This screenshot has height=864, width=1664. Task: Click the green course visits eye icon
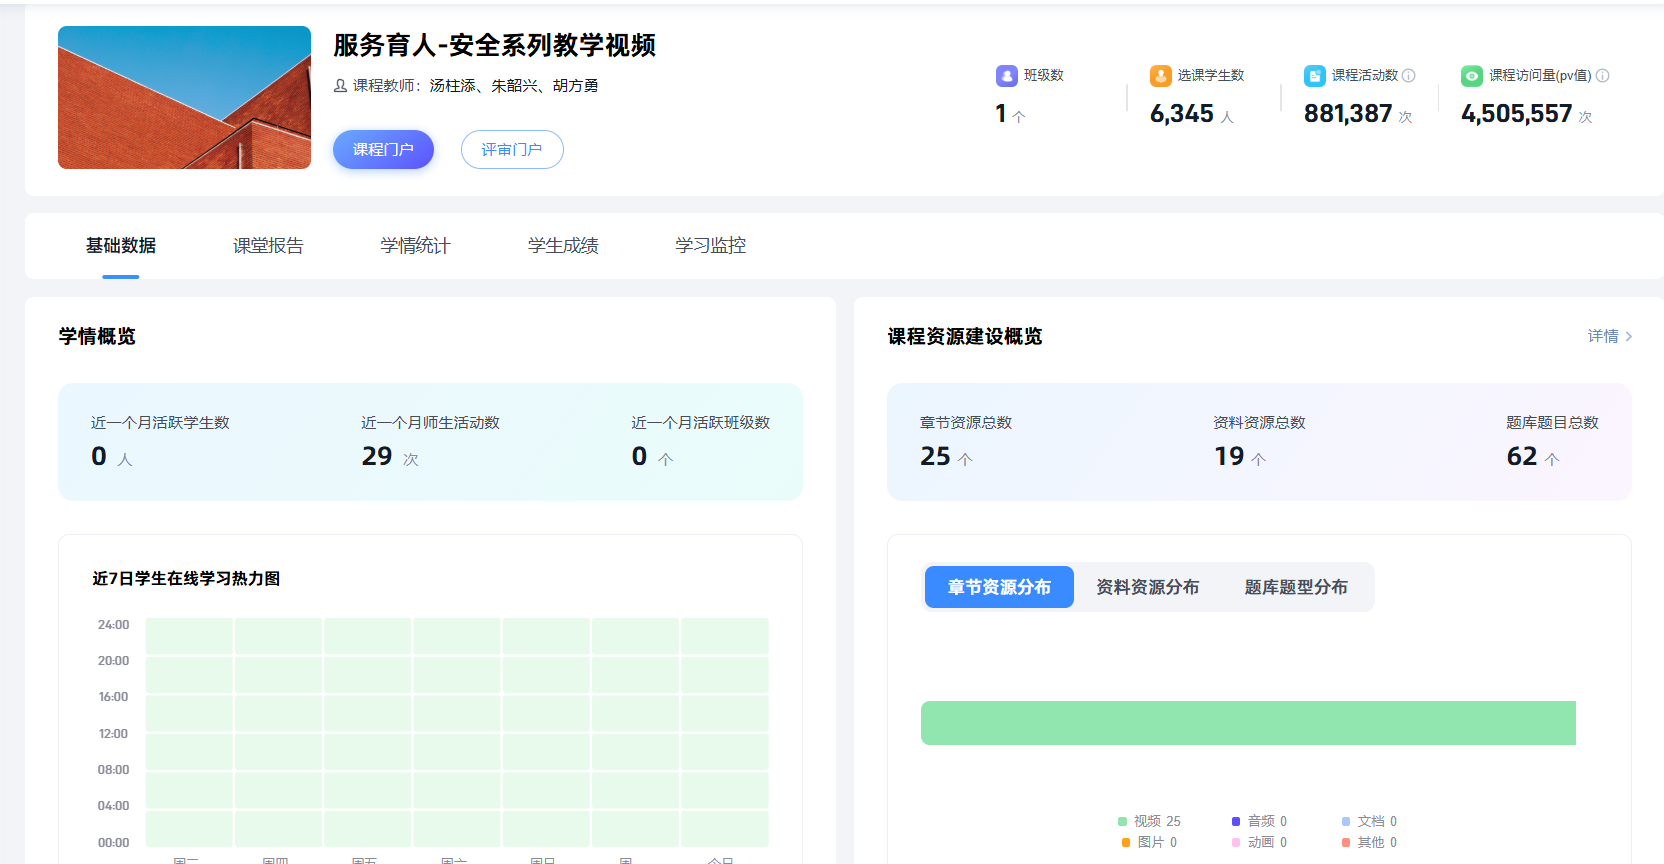[x=1471, y=76]
